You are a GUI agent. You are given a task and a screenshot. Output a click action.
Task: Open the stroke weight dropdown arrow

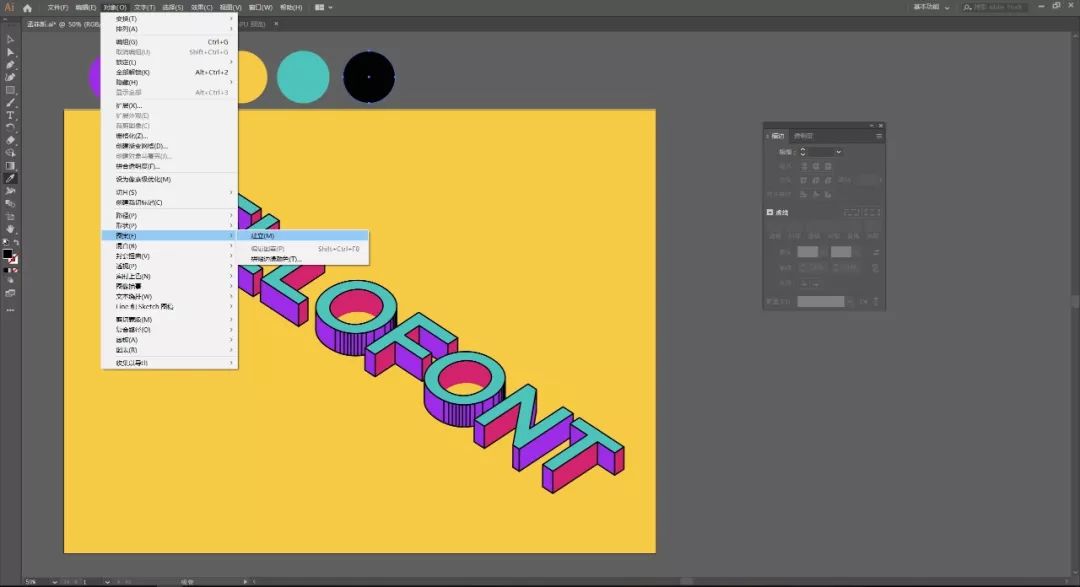838,152
